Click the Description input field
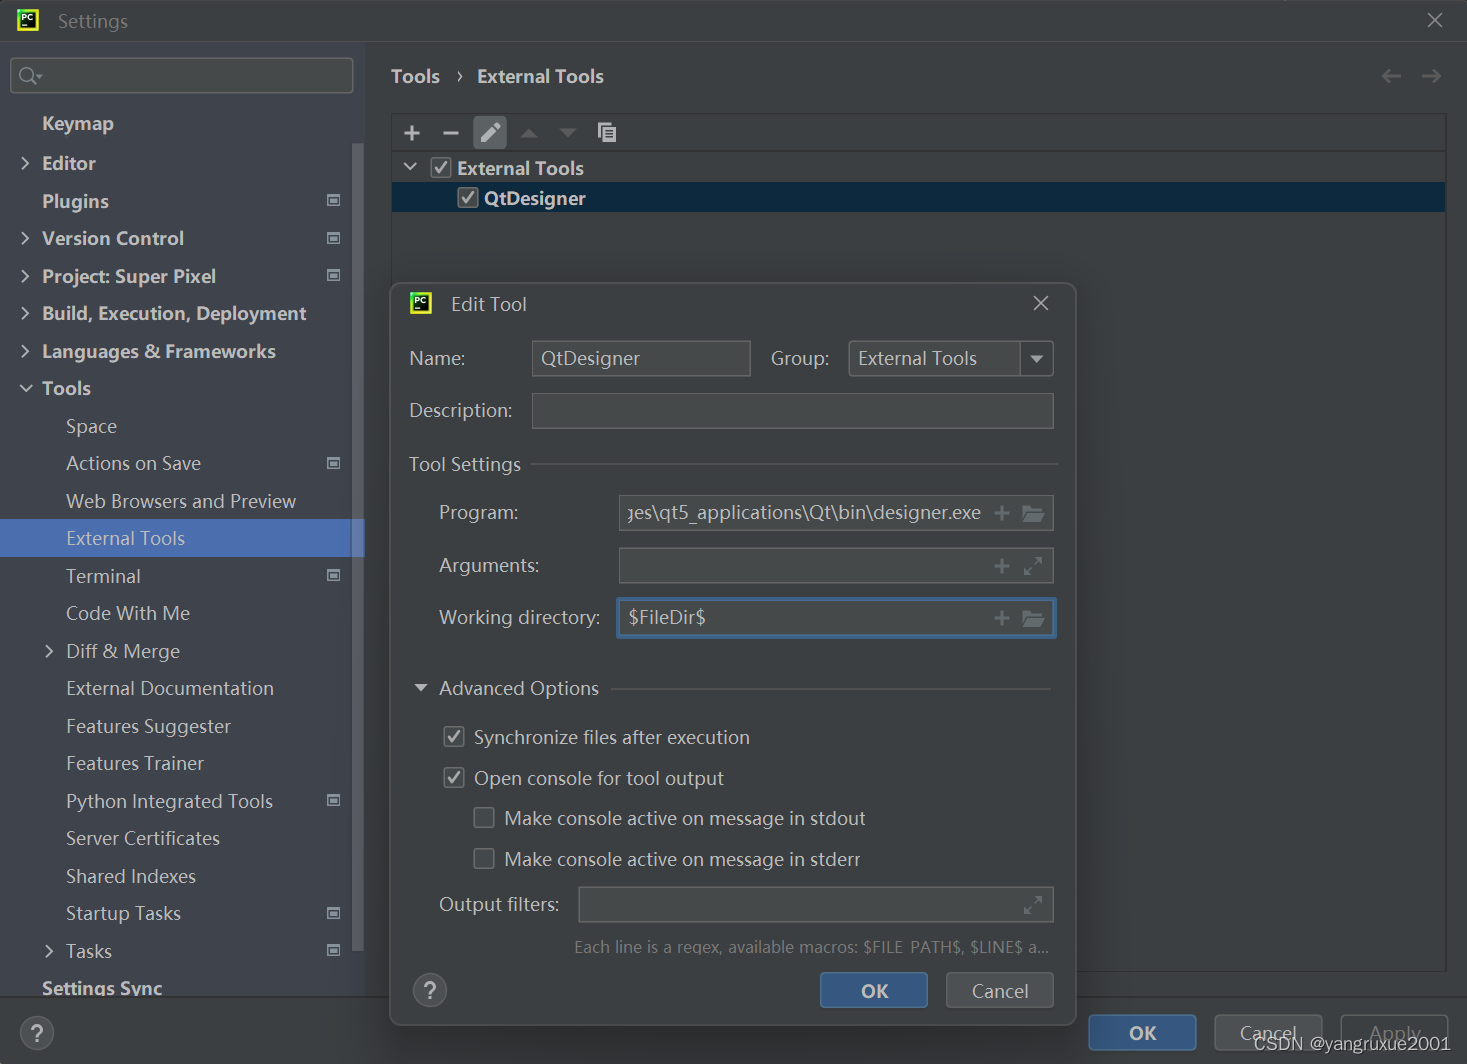Image resolution: width=1467 pixels, height=1064 pixels. coord(792,410)
